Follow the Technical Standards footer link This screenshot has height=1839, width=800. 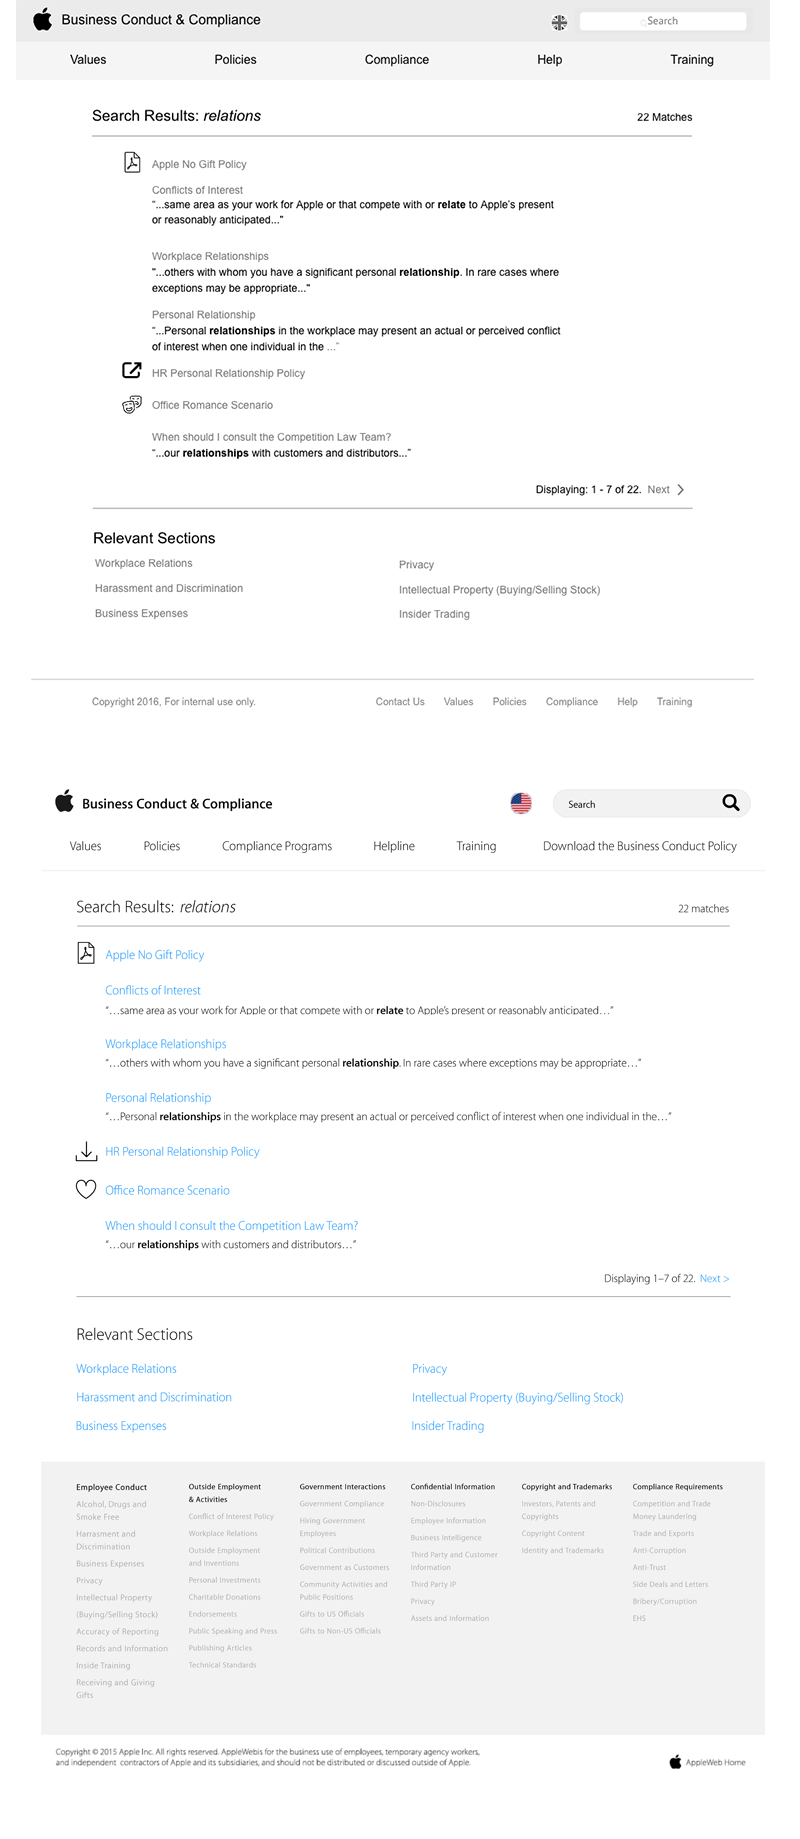pos(222,1665)
